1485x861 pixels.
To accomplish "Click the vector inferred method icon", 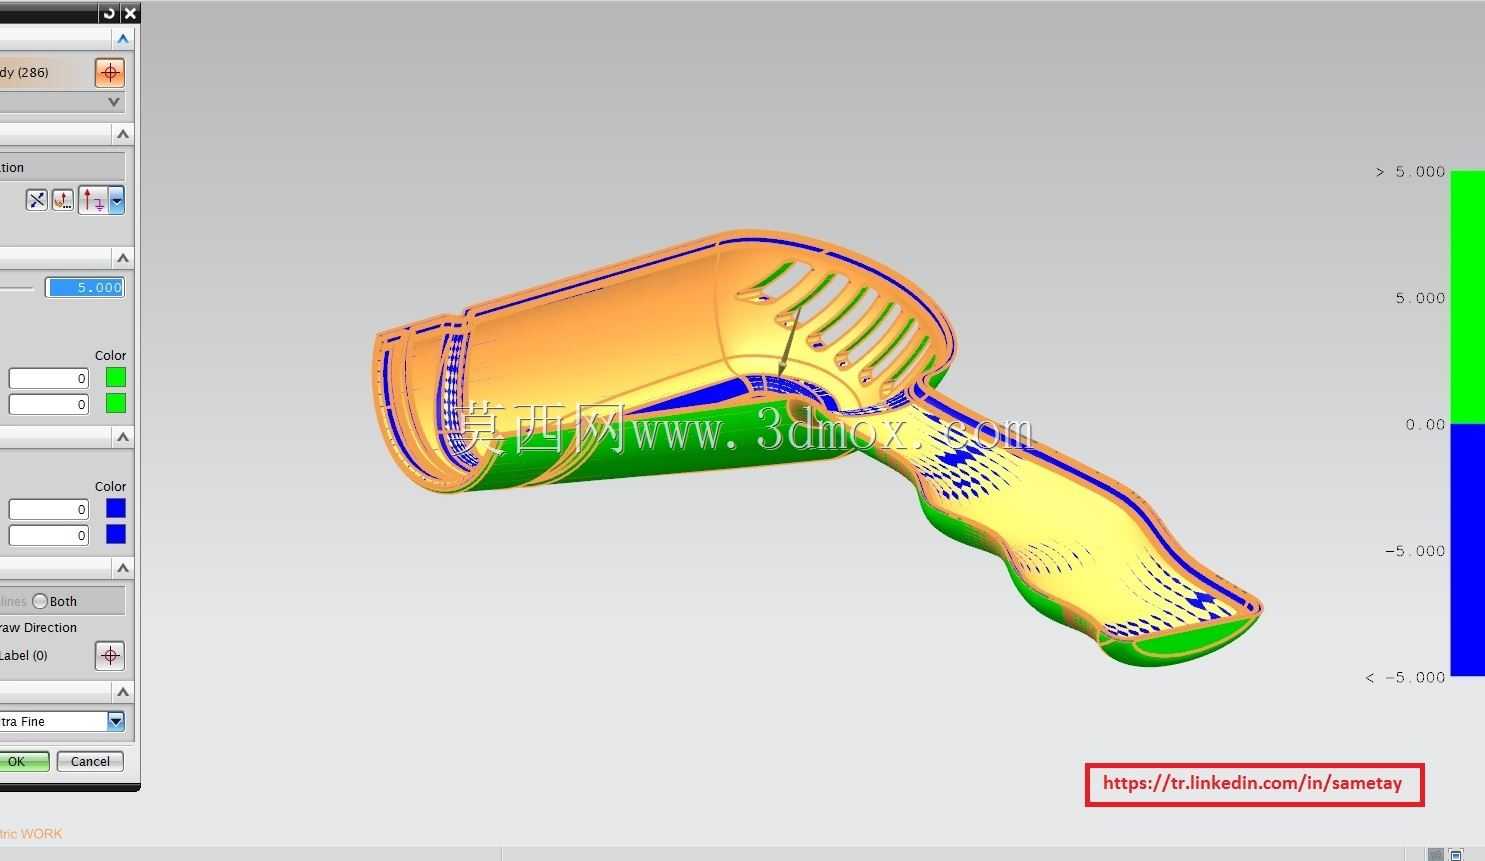I will 93,200.
